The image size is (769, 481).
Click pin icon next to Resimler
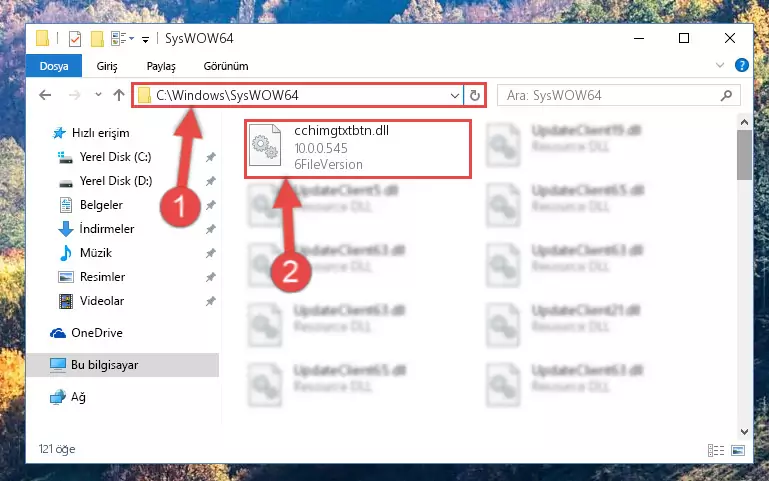click(210, 277)
